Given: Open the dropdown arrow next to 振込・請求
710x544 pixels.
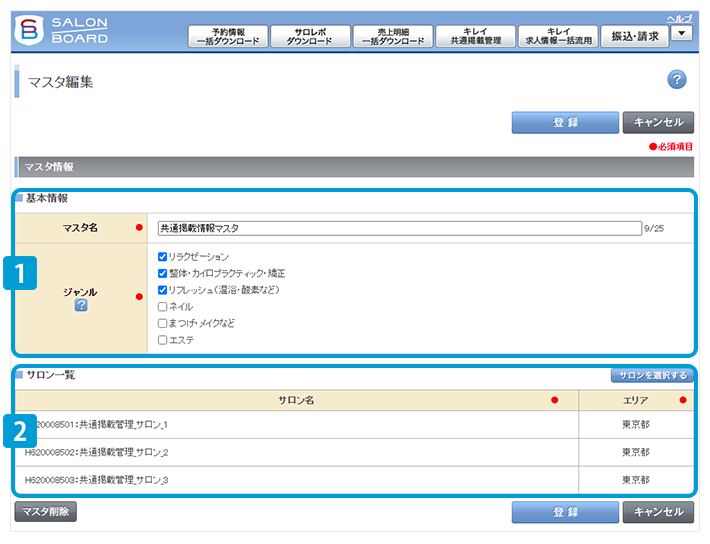Looking at the screenshot, I should coord(681,33).
